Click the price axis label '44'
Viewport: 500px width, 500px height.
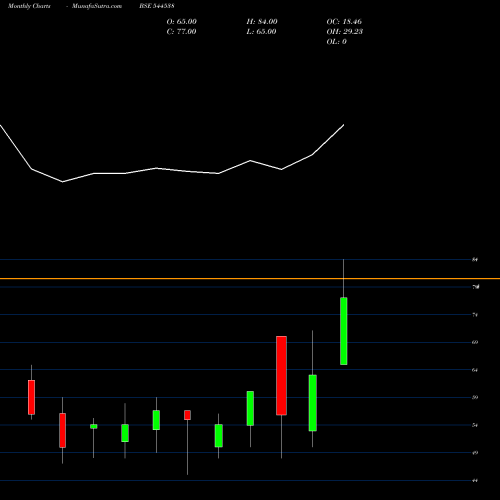pyautogui.click(x=475, y=480)
